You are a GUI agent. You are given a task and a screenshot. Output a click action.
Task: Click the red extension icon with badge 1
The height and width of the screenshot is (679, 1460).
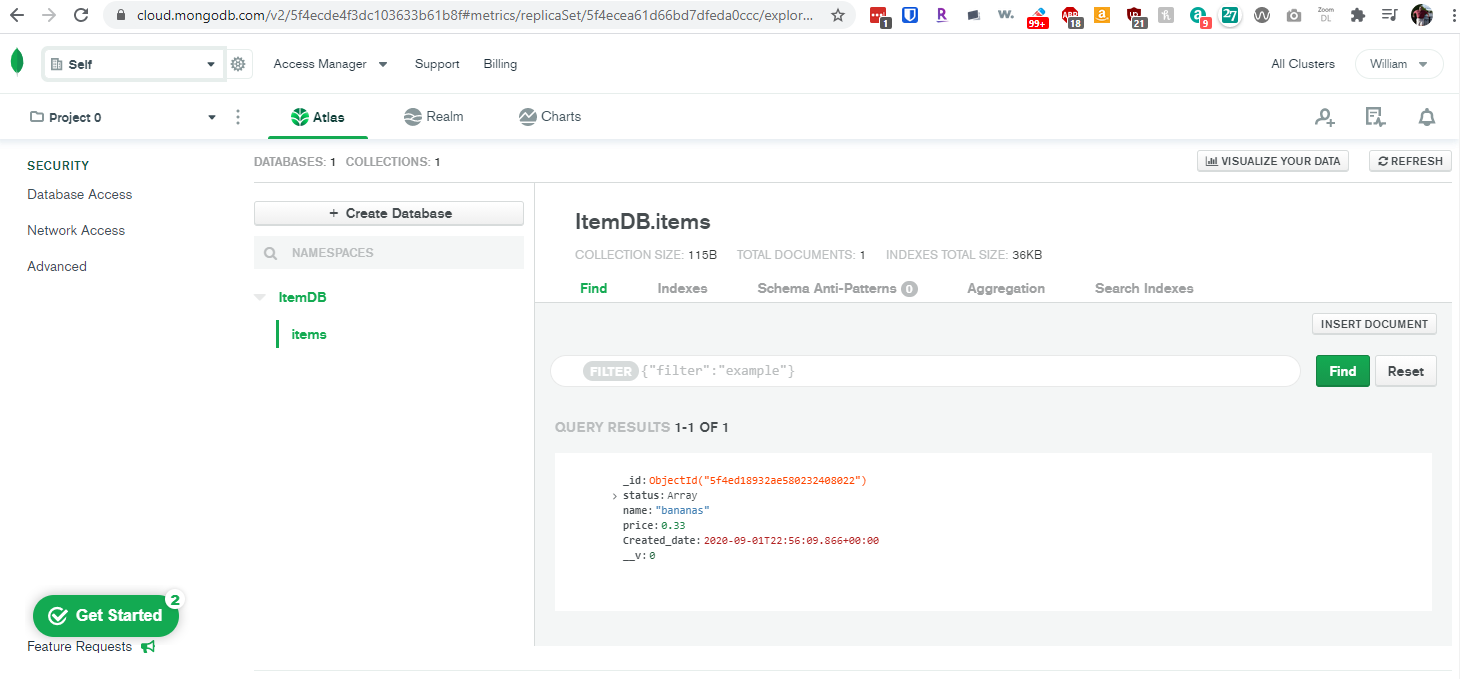[878, 16]
